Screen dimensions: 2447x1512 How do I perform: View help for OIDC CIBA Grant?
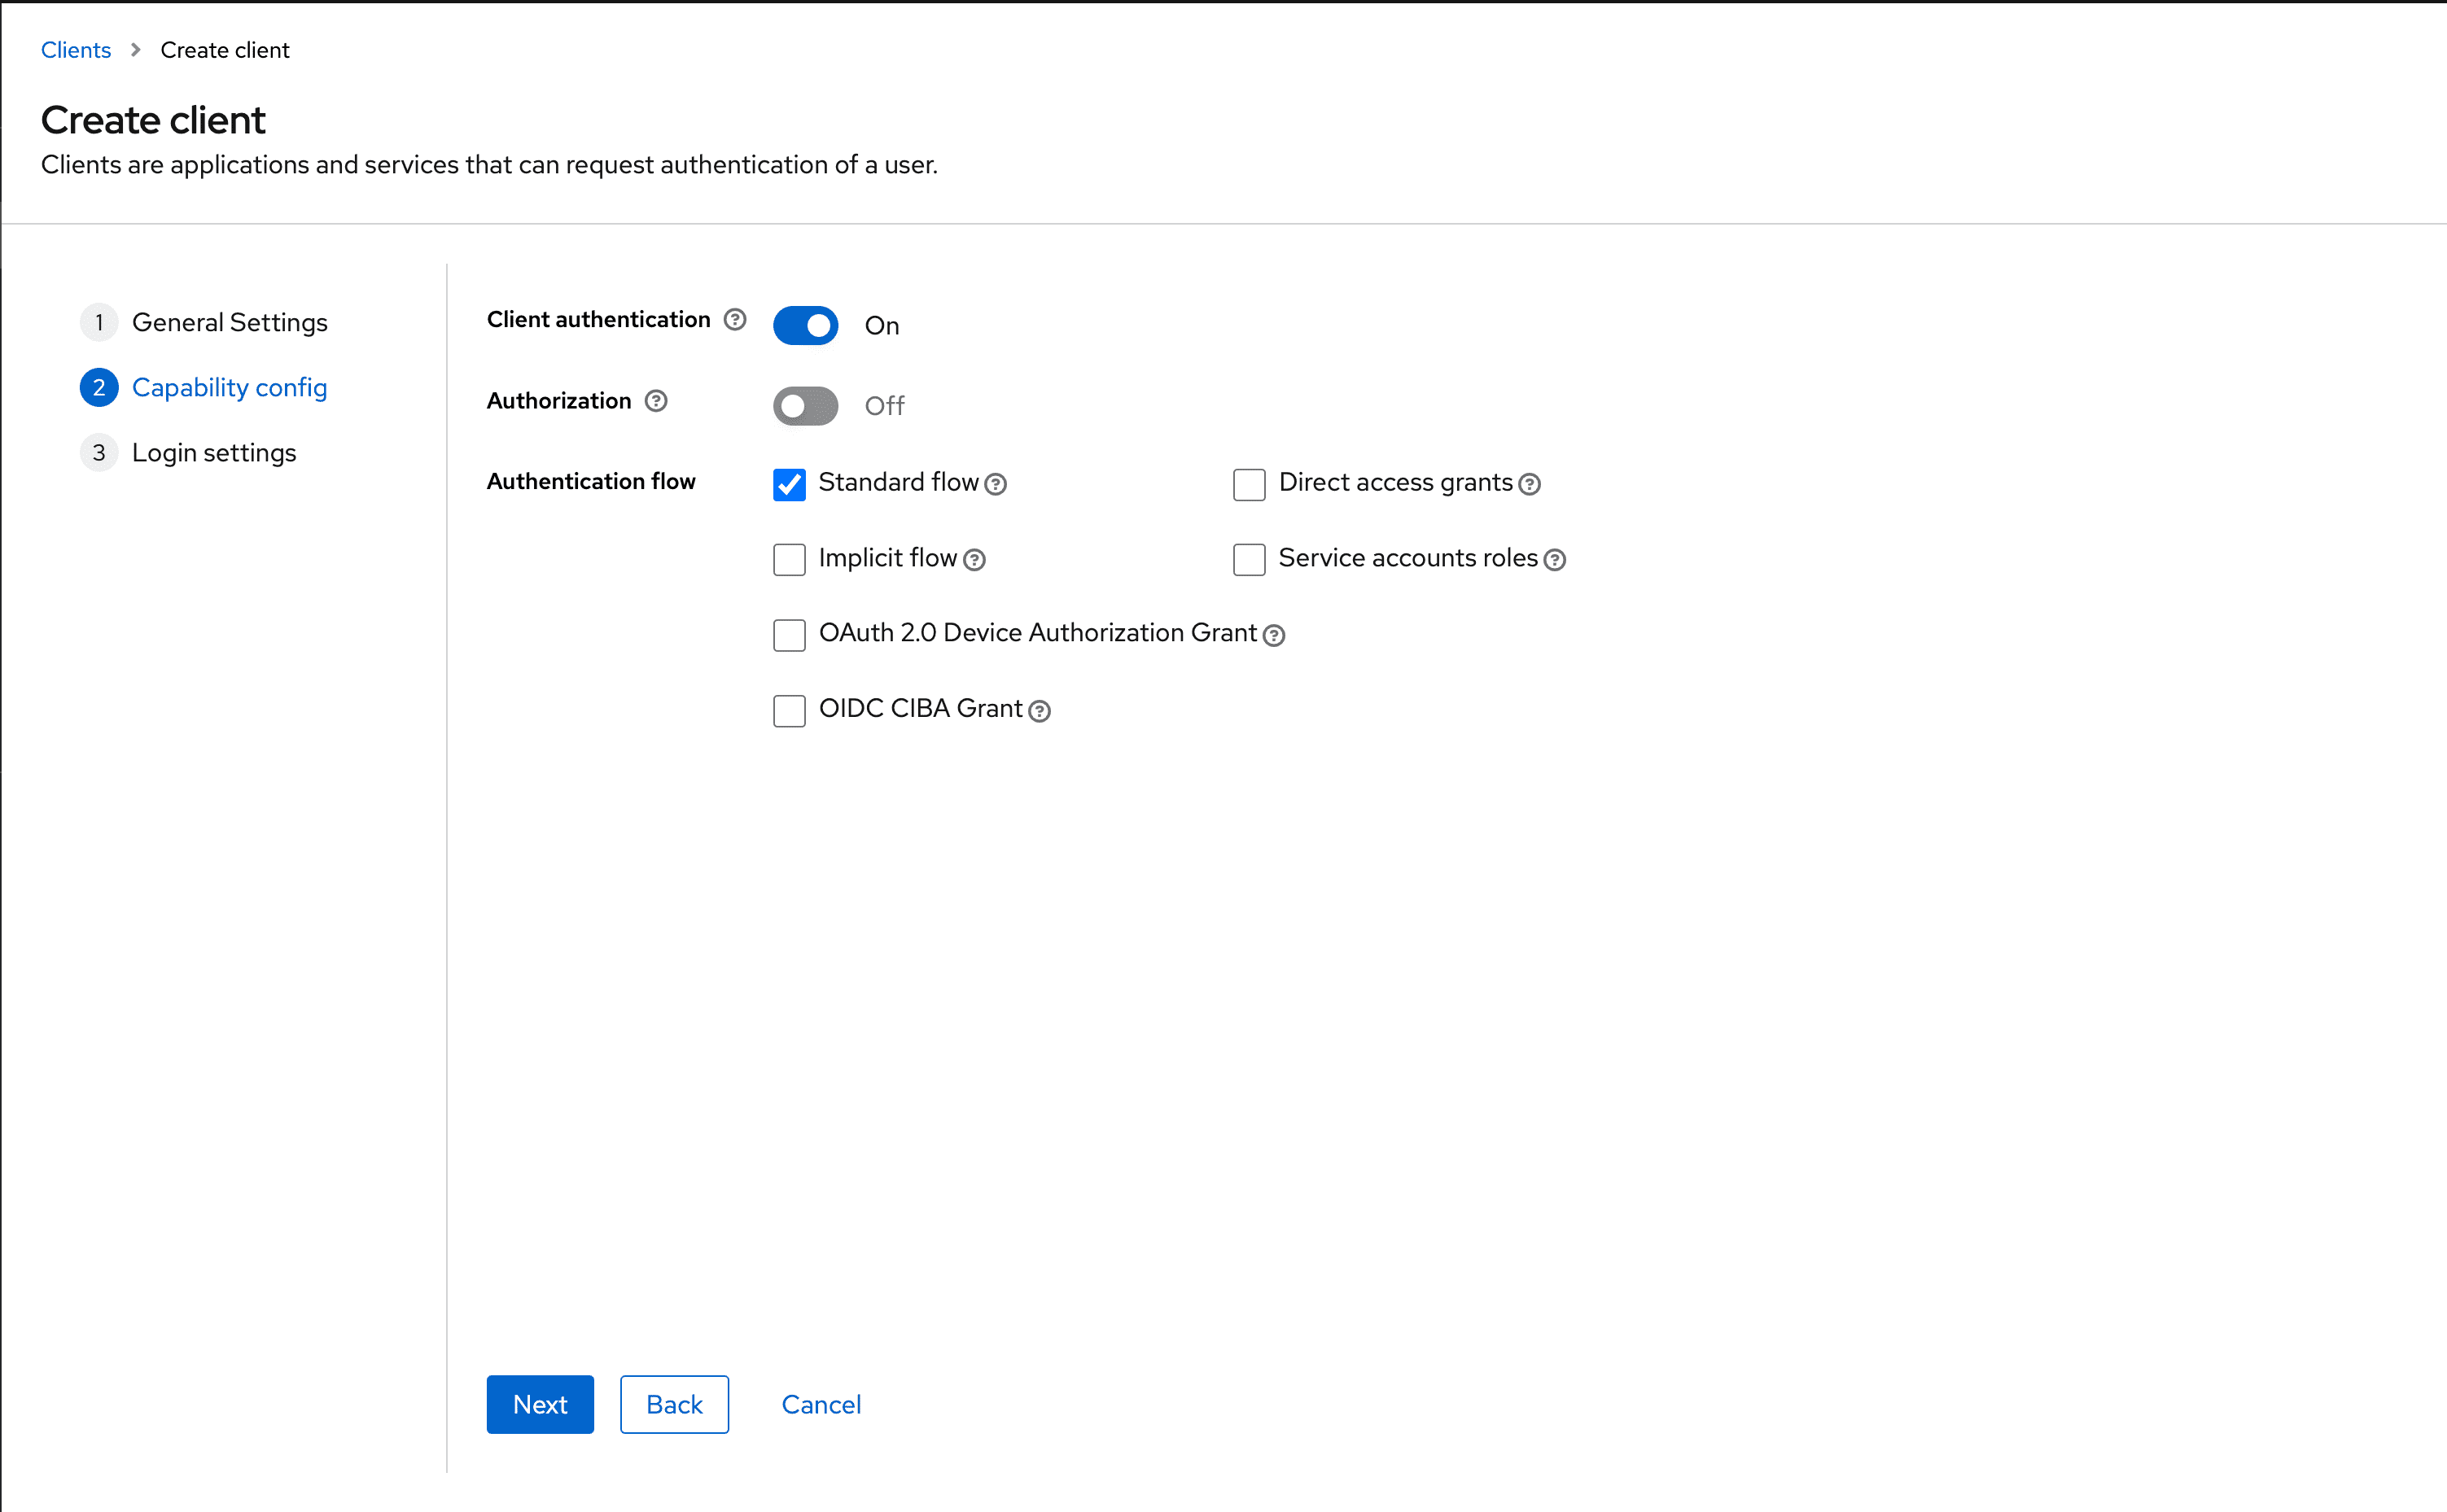(x=1040, y=711)
